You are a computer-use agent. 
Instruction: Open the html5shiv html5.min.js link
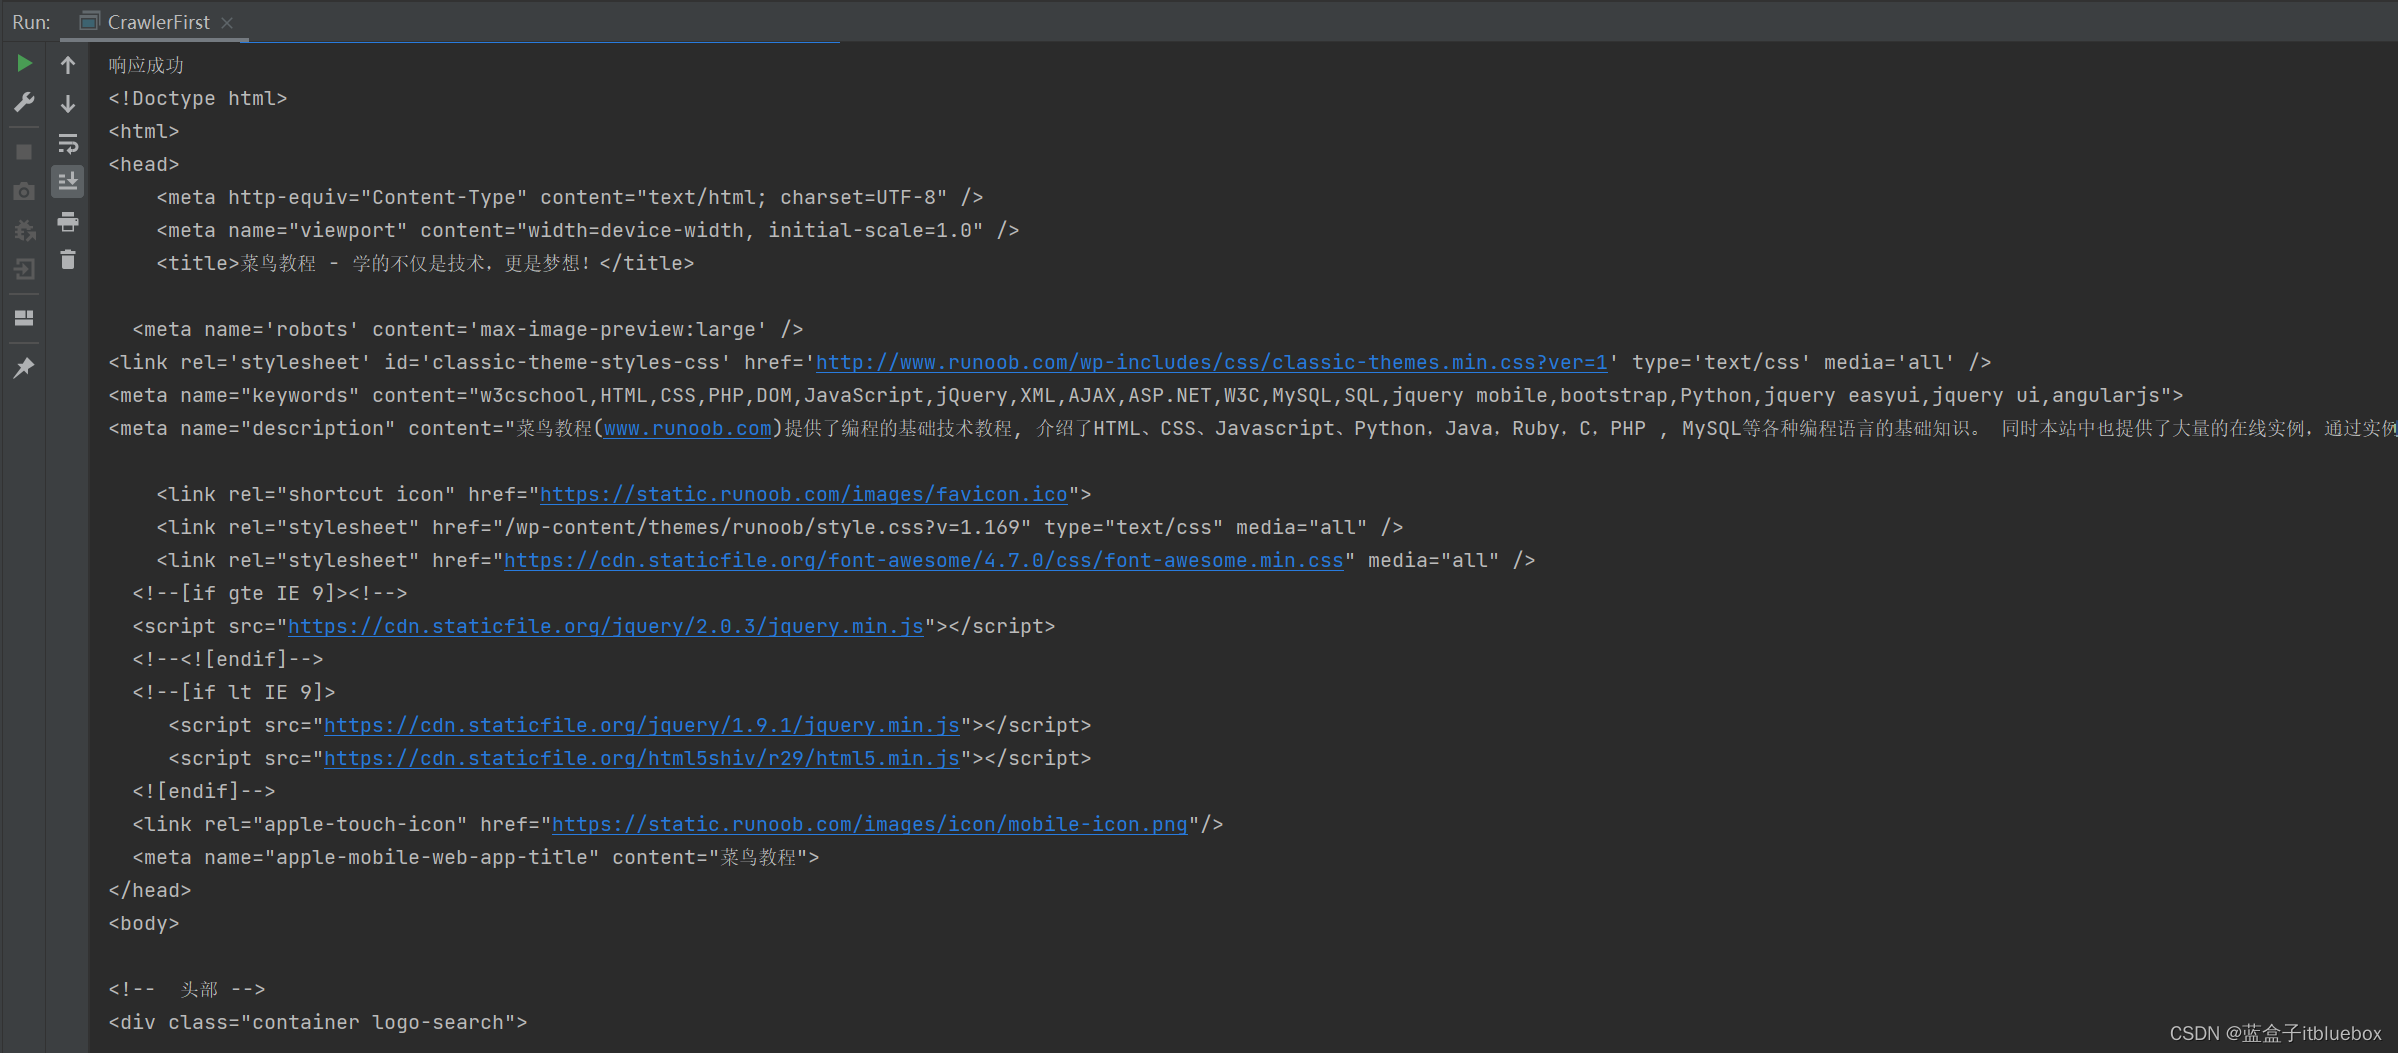(642, 758)
